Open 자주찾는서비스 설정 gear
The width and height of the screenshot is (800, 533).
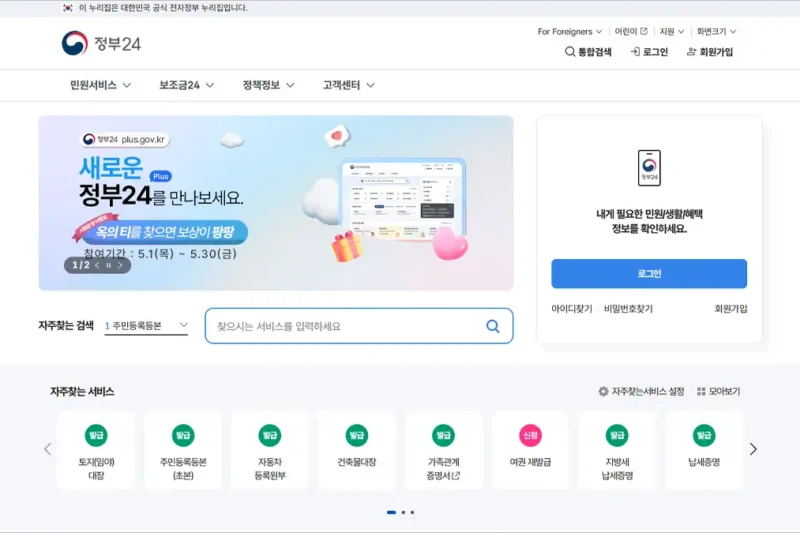coord(641,391)
